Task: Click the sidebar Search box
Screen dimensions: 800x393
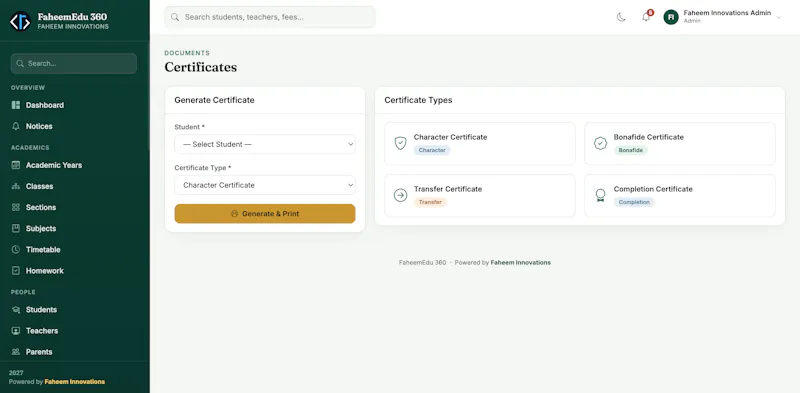Action: click(74, 64)
